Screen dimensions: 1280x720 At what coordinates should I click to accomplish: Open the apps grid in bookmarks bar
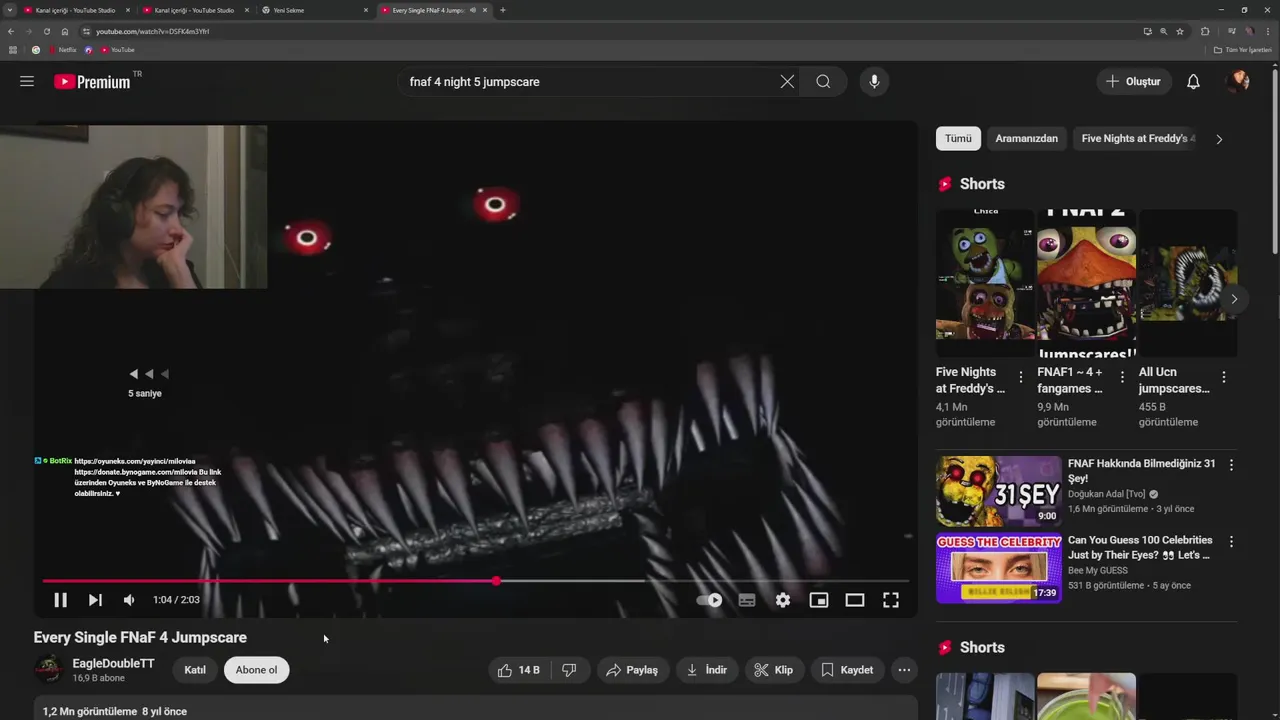(12, 50)
